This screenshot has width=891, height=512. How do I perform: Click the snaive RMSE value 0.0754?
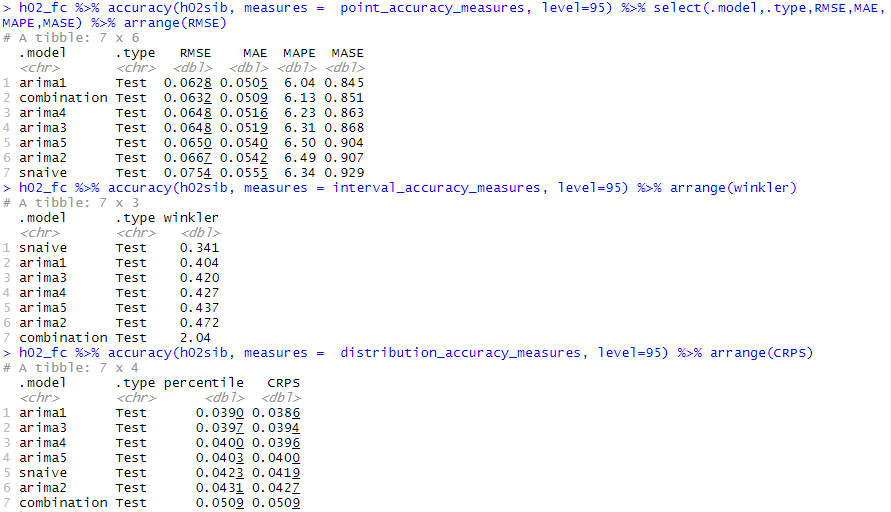188,173
